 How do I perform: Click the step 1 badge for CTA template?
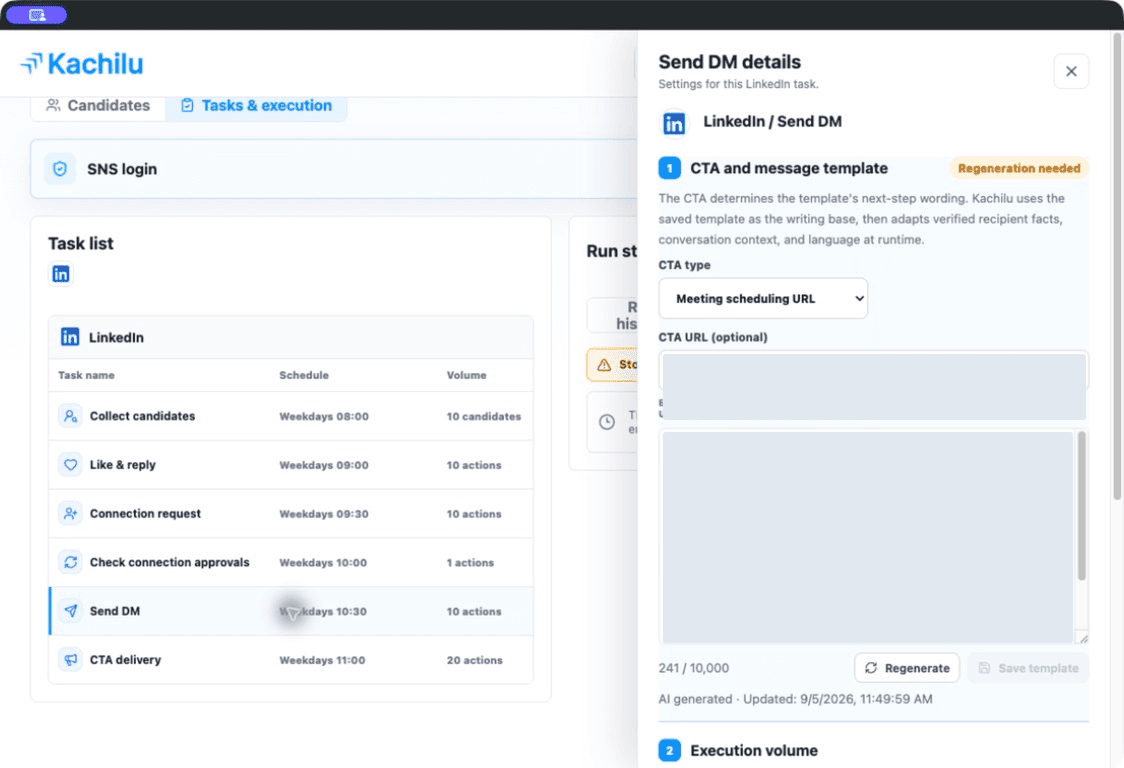670,169
